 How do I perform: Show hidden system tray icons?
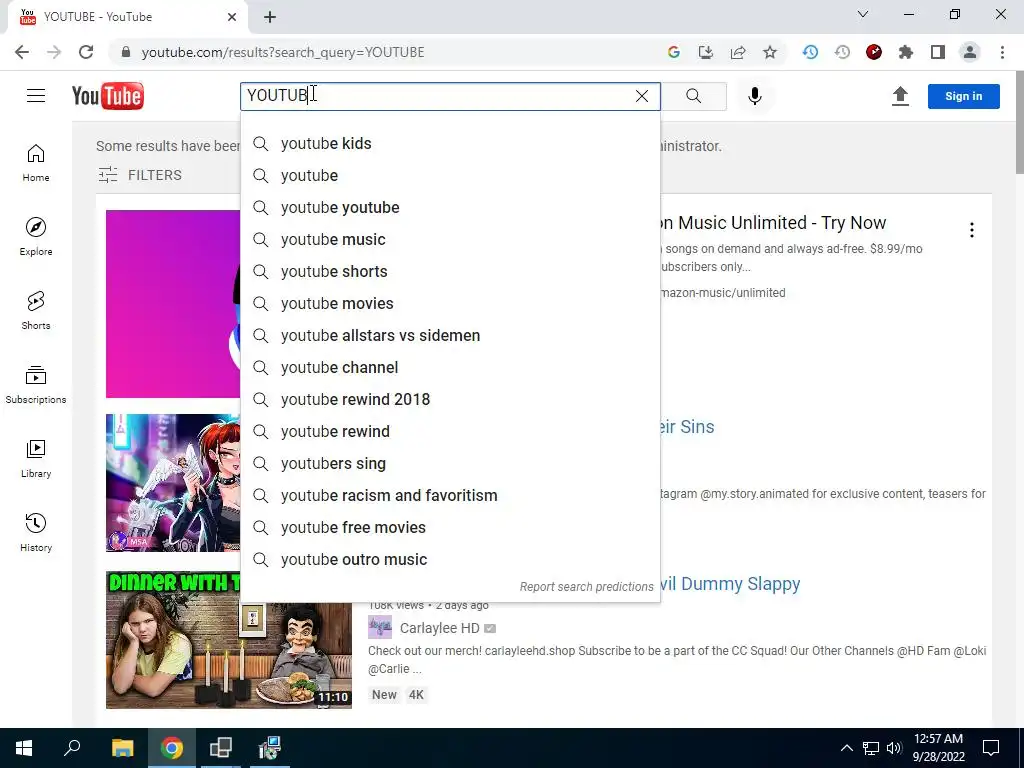[x=846, y=748]
